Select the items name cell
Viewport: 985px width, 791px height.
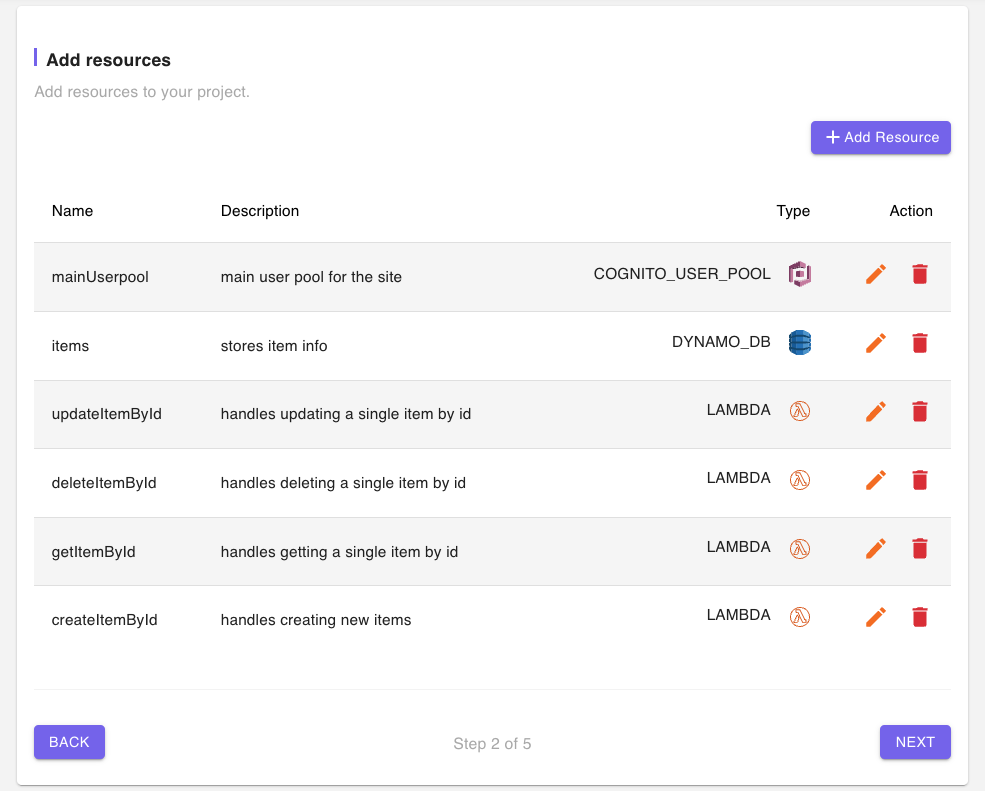[x=70, y=346]
